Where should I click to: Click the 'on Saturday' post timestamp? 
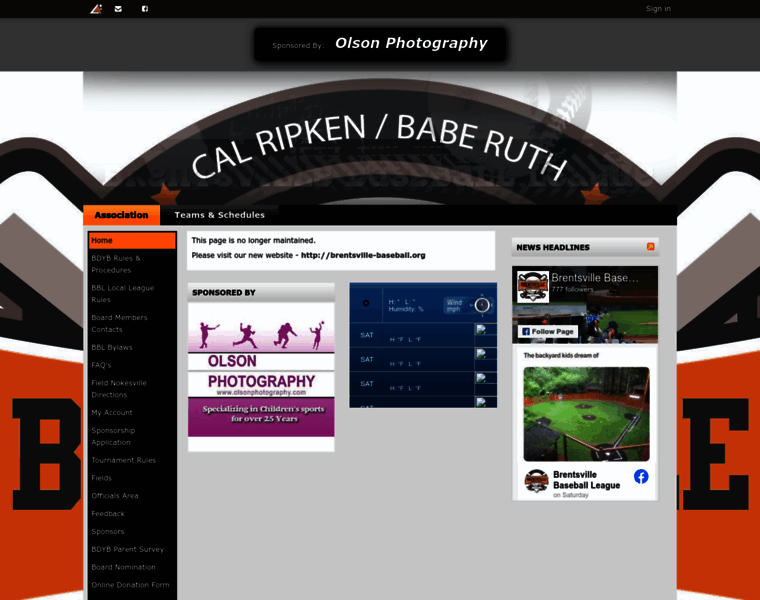pos(570,495)
